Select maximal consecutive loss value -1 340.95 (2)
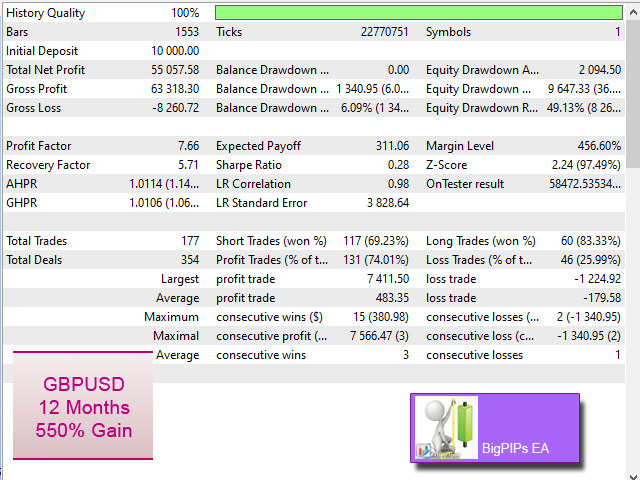The image size is (640, 480). (x=589, y=336)
